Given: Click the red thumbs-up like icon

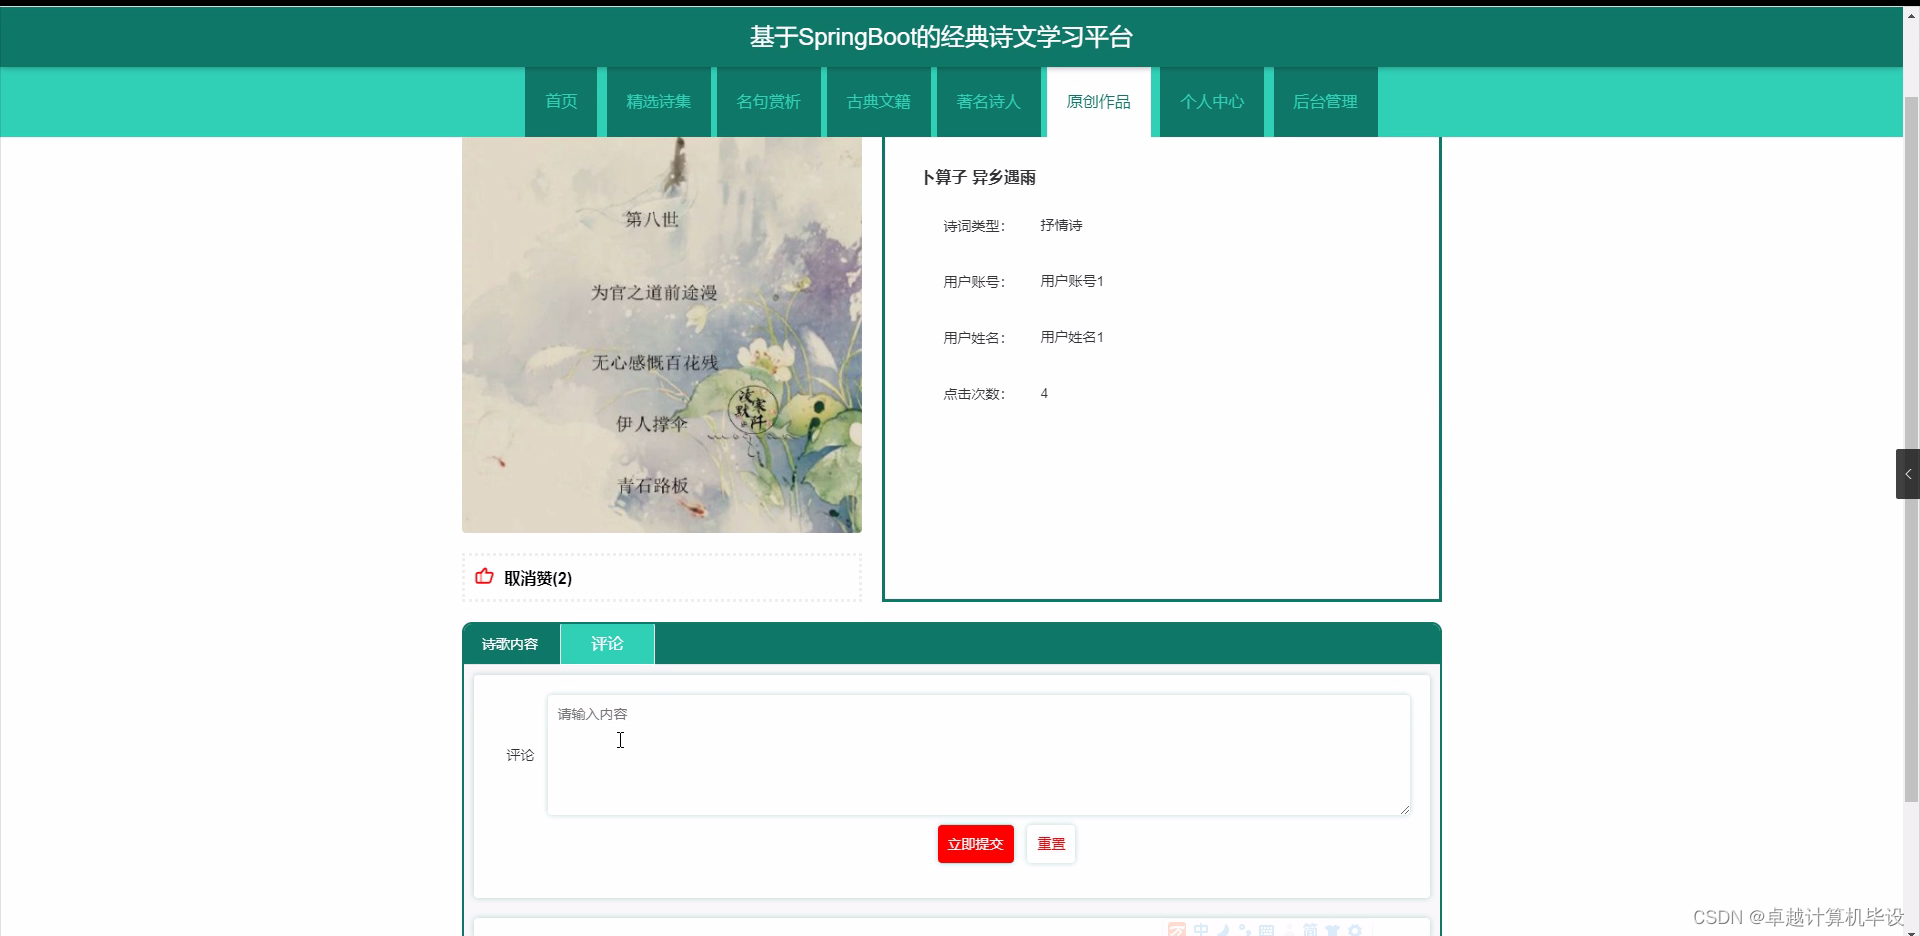Looking at the screenshot, I should 483,578.
